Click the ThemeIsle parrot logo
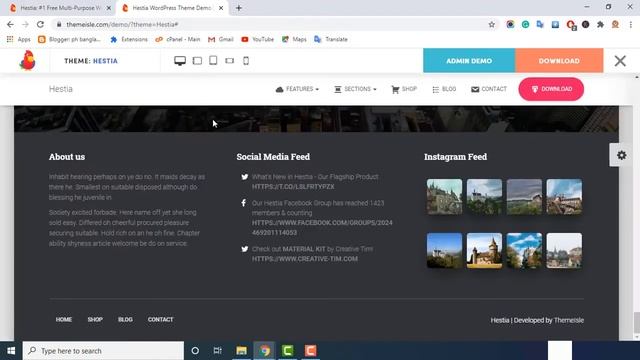 click(28, 60)
